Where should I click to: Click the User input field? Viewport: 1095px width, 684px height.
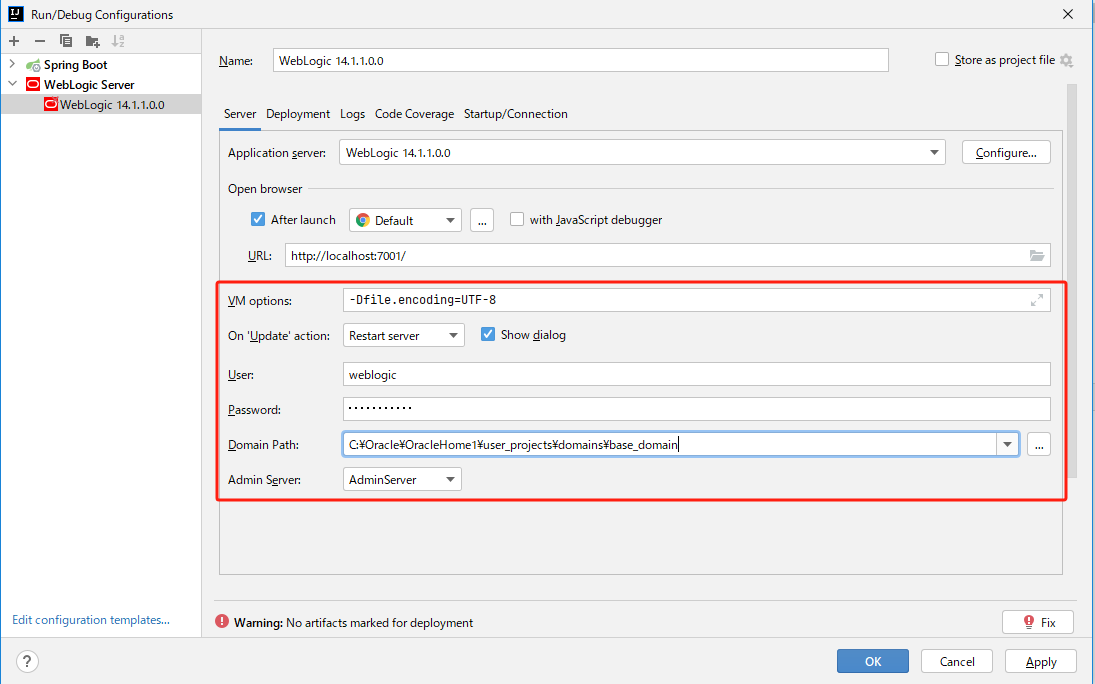696,374
